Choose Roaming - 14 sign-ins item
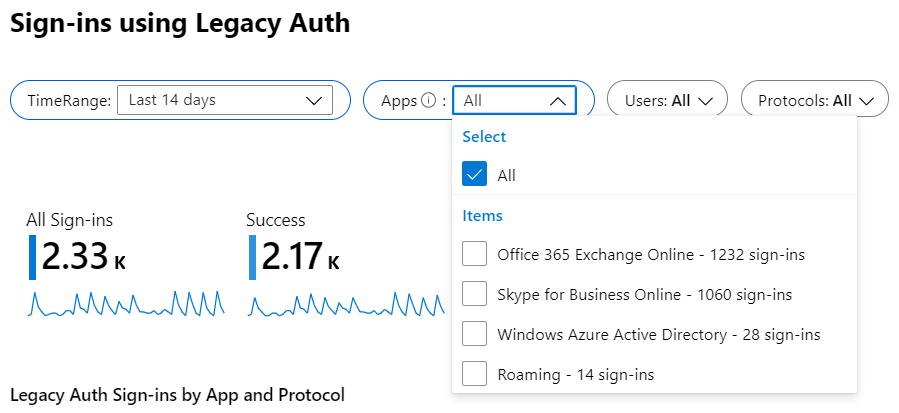The width and height of the screenshot is (899, 413). [x=575, y=374]
